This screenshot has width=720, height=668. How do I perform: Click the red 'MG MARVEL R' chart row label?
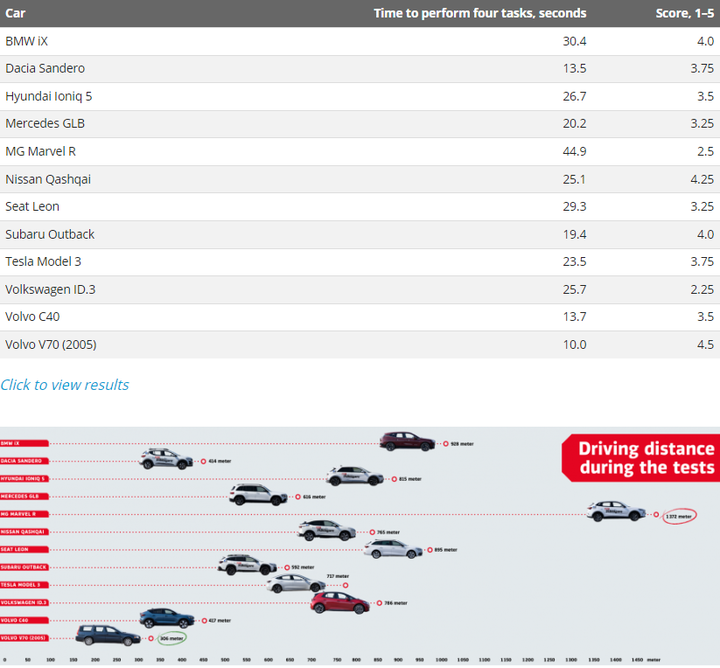tap(24, 514)
